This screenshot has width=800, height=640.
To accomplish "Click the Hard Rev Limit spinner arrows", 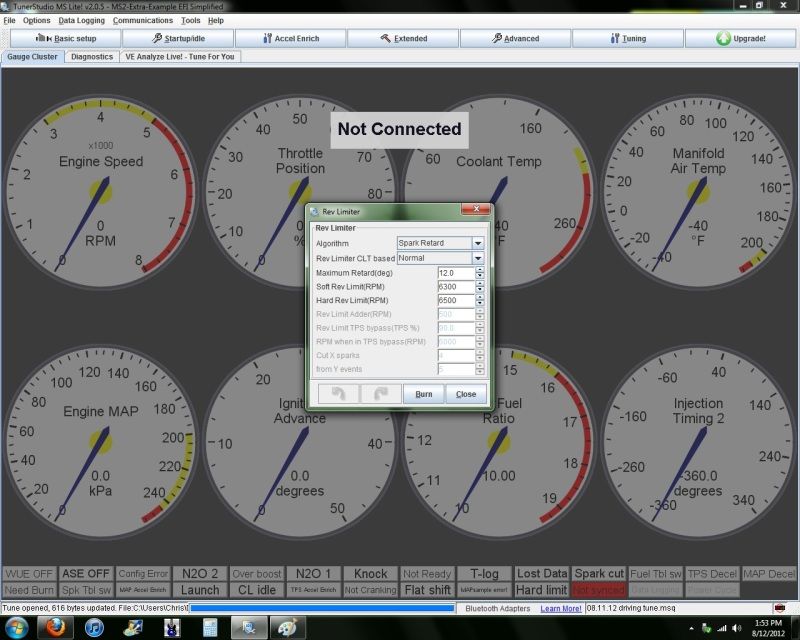I will click(480, 301).
